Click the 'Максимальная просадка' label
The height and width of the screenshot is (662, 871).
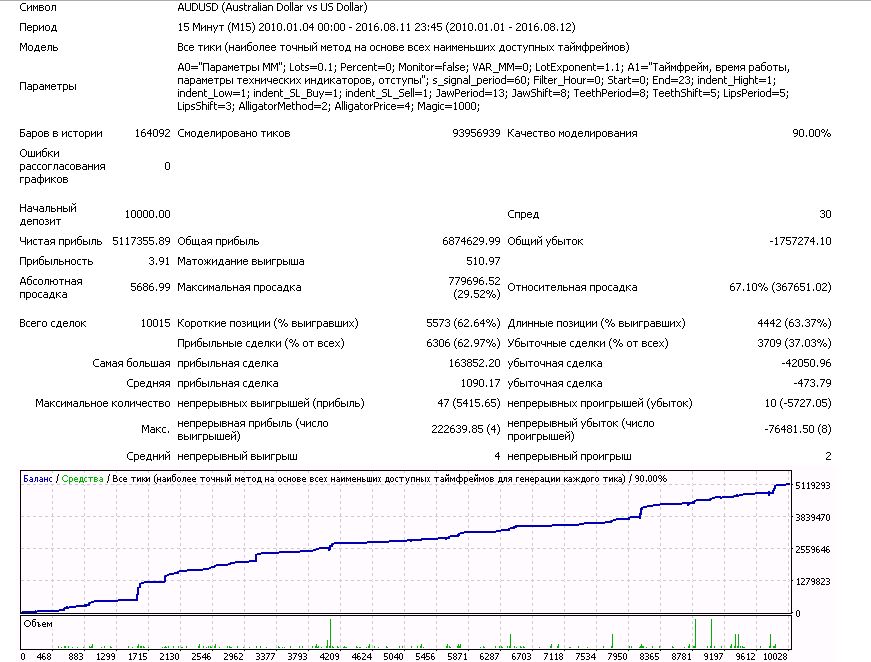click(x=239, y=287)
